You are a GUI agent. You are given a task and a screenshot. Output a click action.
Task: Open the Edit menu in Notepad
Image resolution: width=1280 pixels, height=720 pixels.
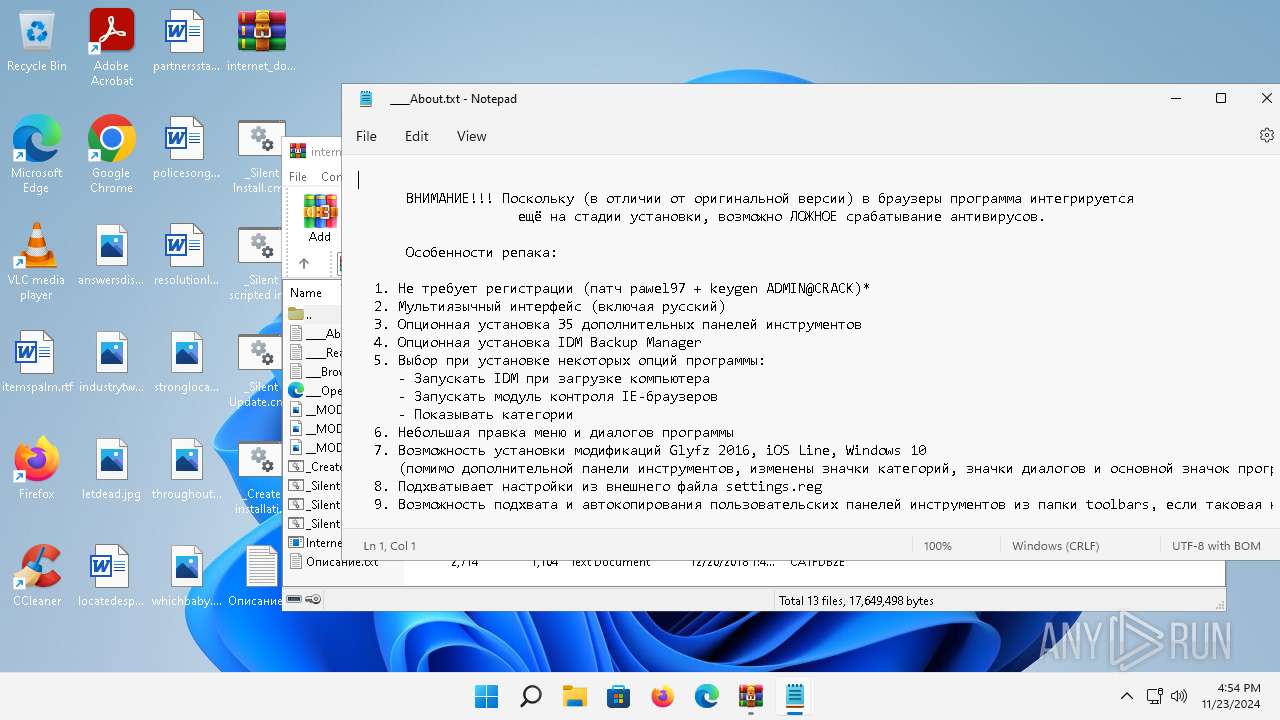click(x=417, y=136)
